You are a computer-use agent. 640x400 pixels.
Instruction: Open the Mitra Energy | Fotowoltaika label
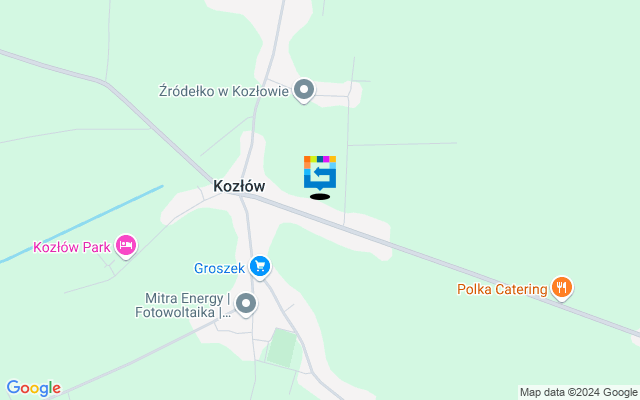182,305
